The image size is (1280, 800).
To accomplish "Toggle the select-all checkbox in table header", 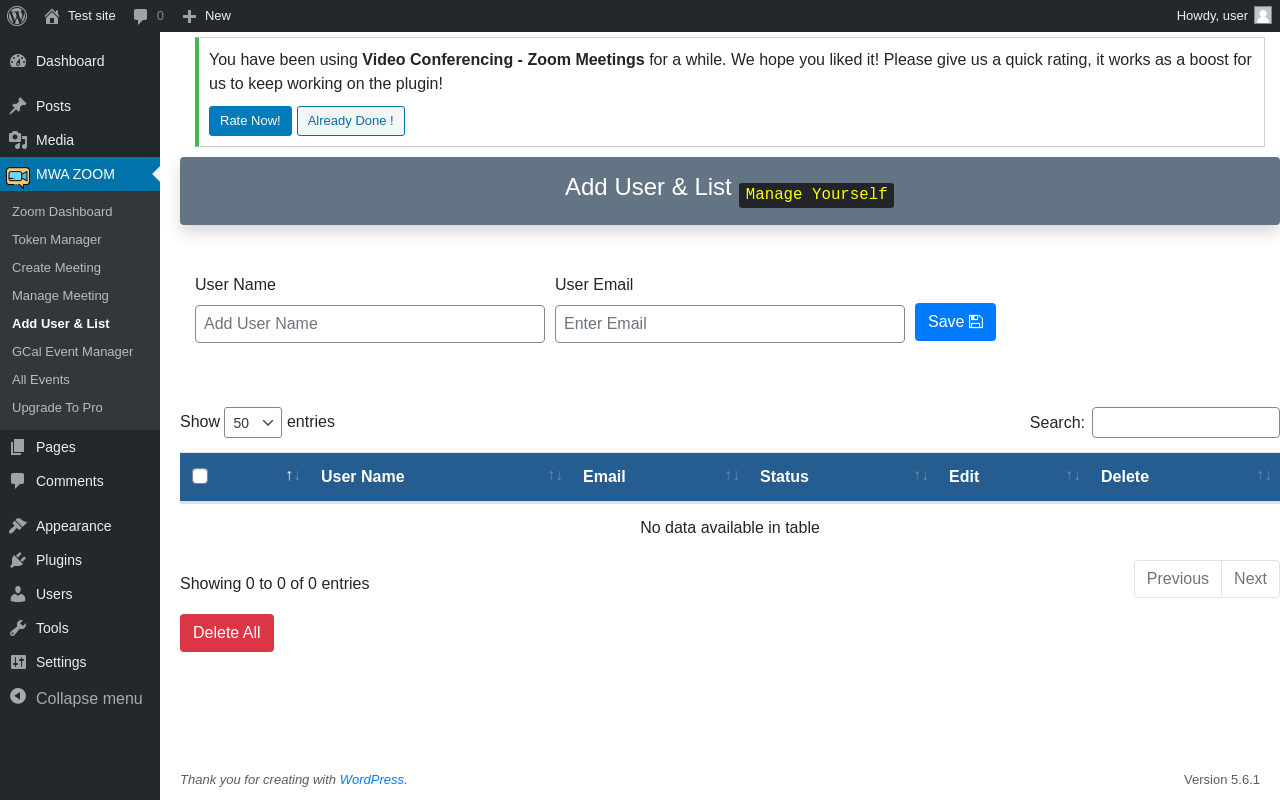I will (200, 476).
